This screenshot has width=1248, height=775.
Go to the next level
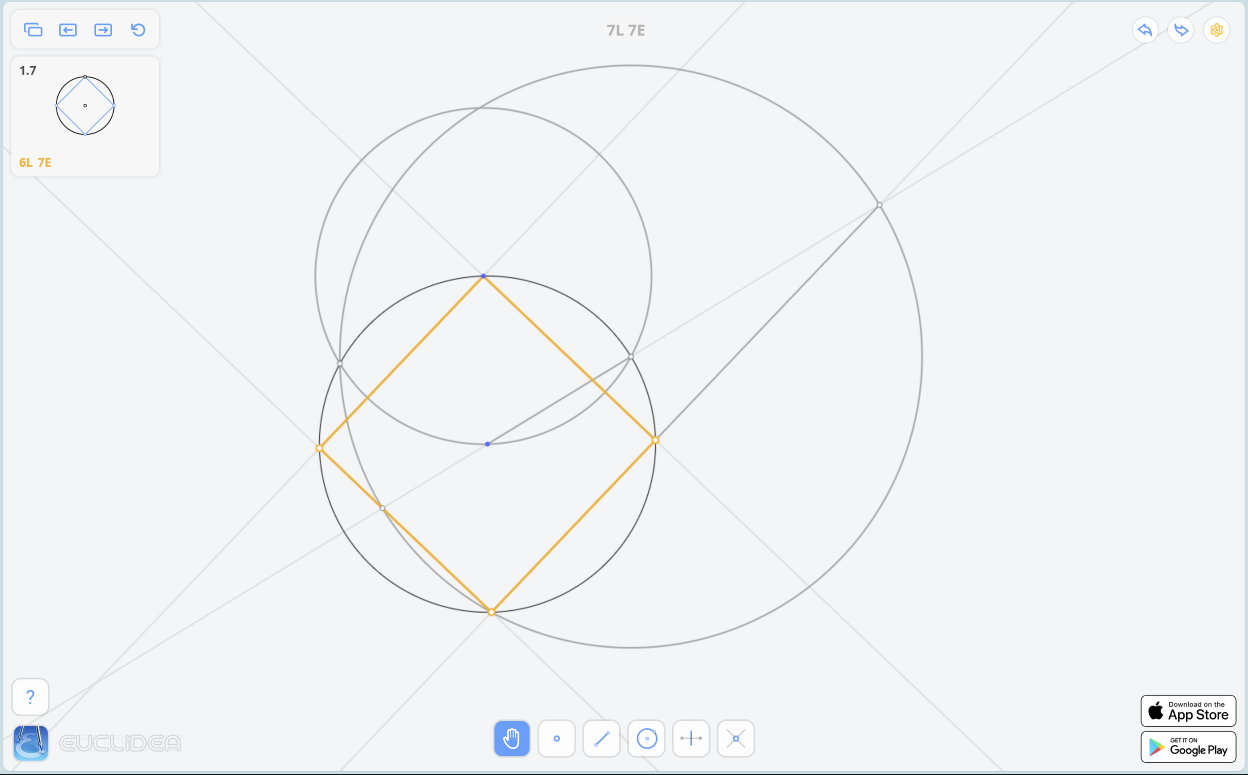point(103,30)
